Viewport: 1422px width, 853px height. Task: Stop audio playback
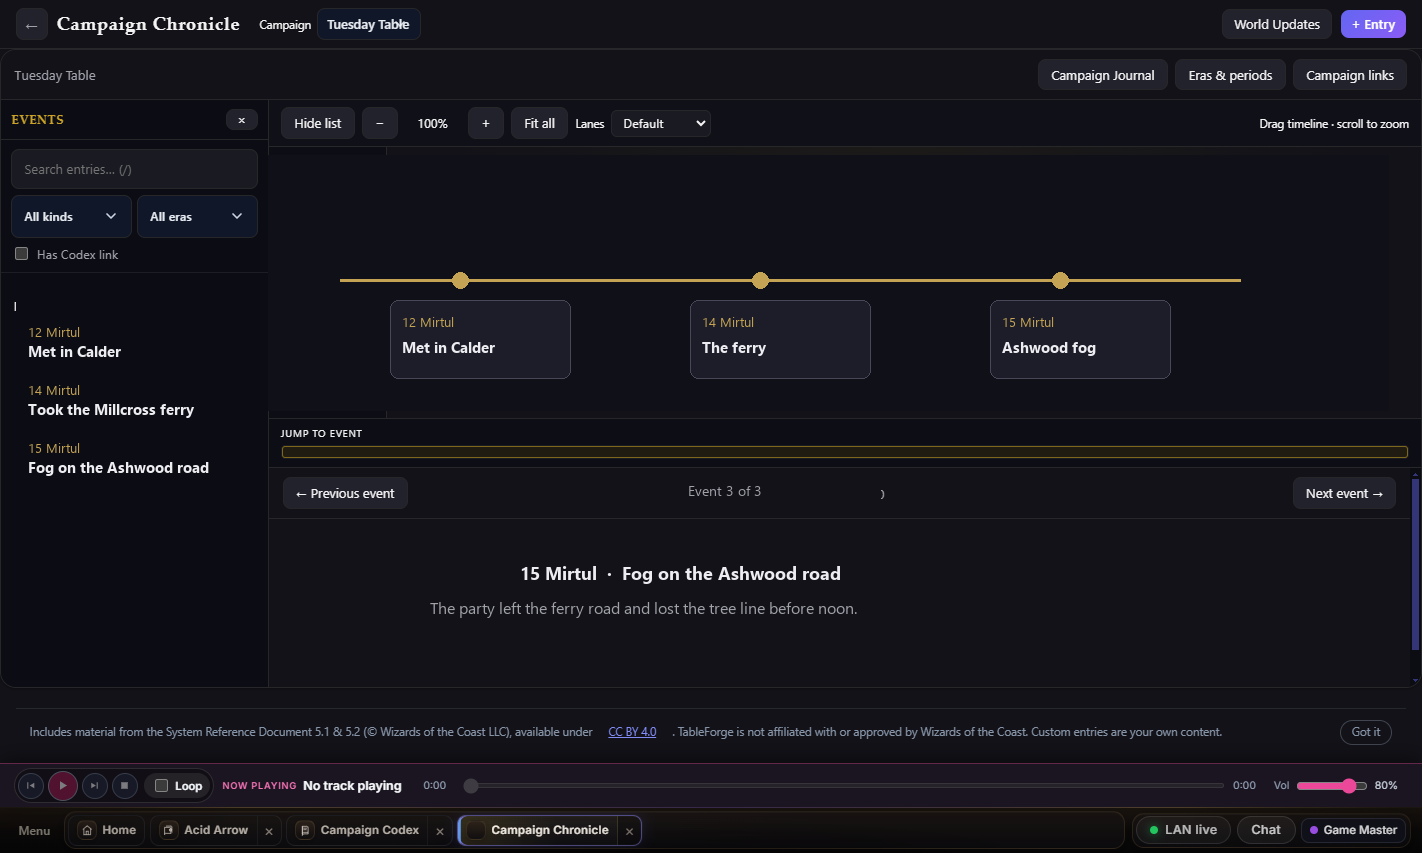click(124, 786)
